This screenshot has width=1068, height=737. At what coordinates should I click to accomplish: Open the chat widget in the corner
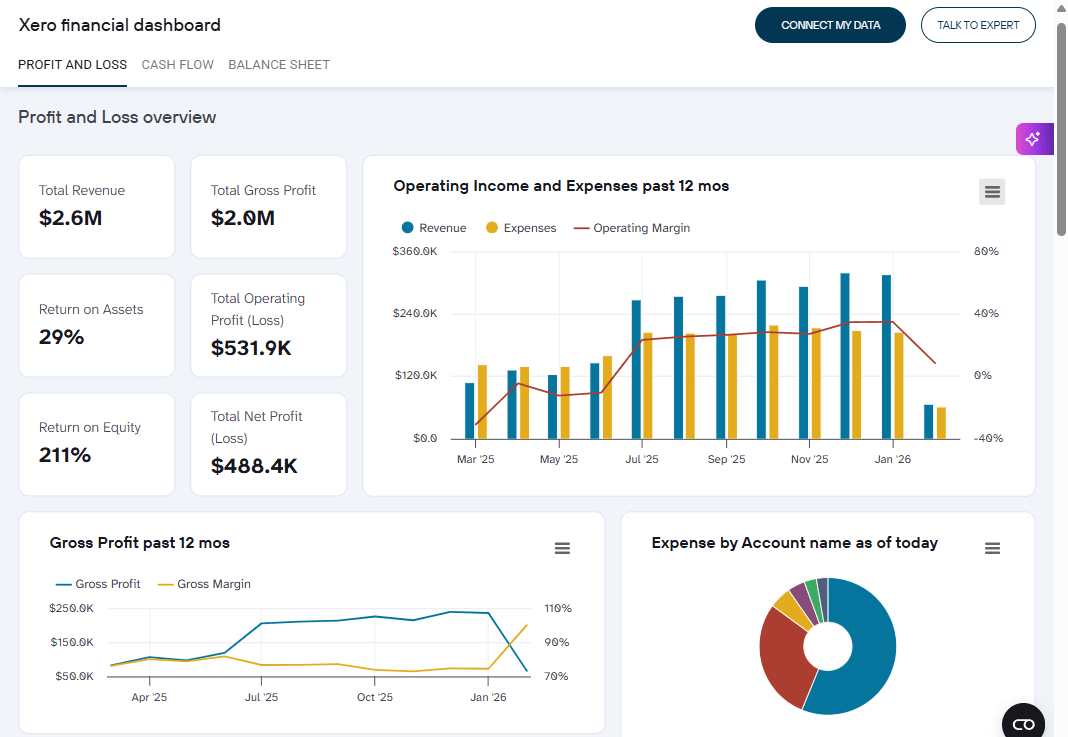click(1023, 722)
